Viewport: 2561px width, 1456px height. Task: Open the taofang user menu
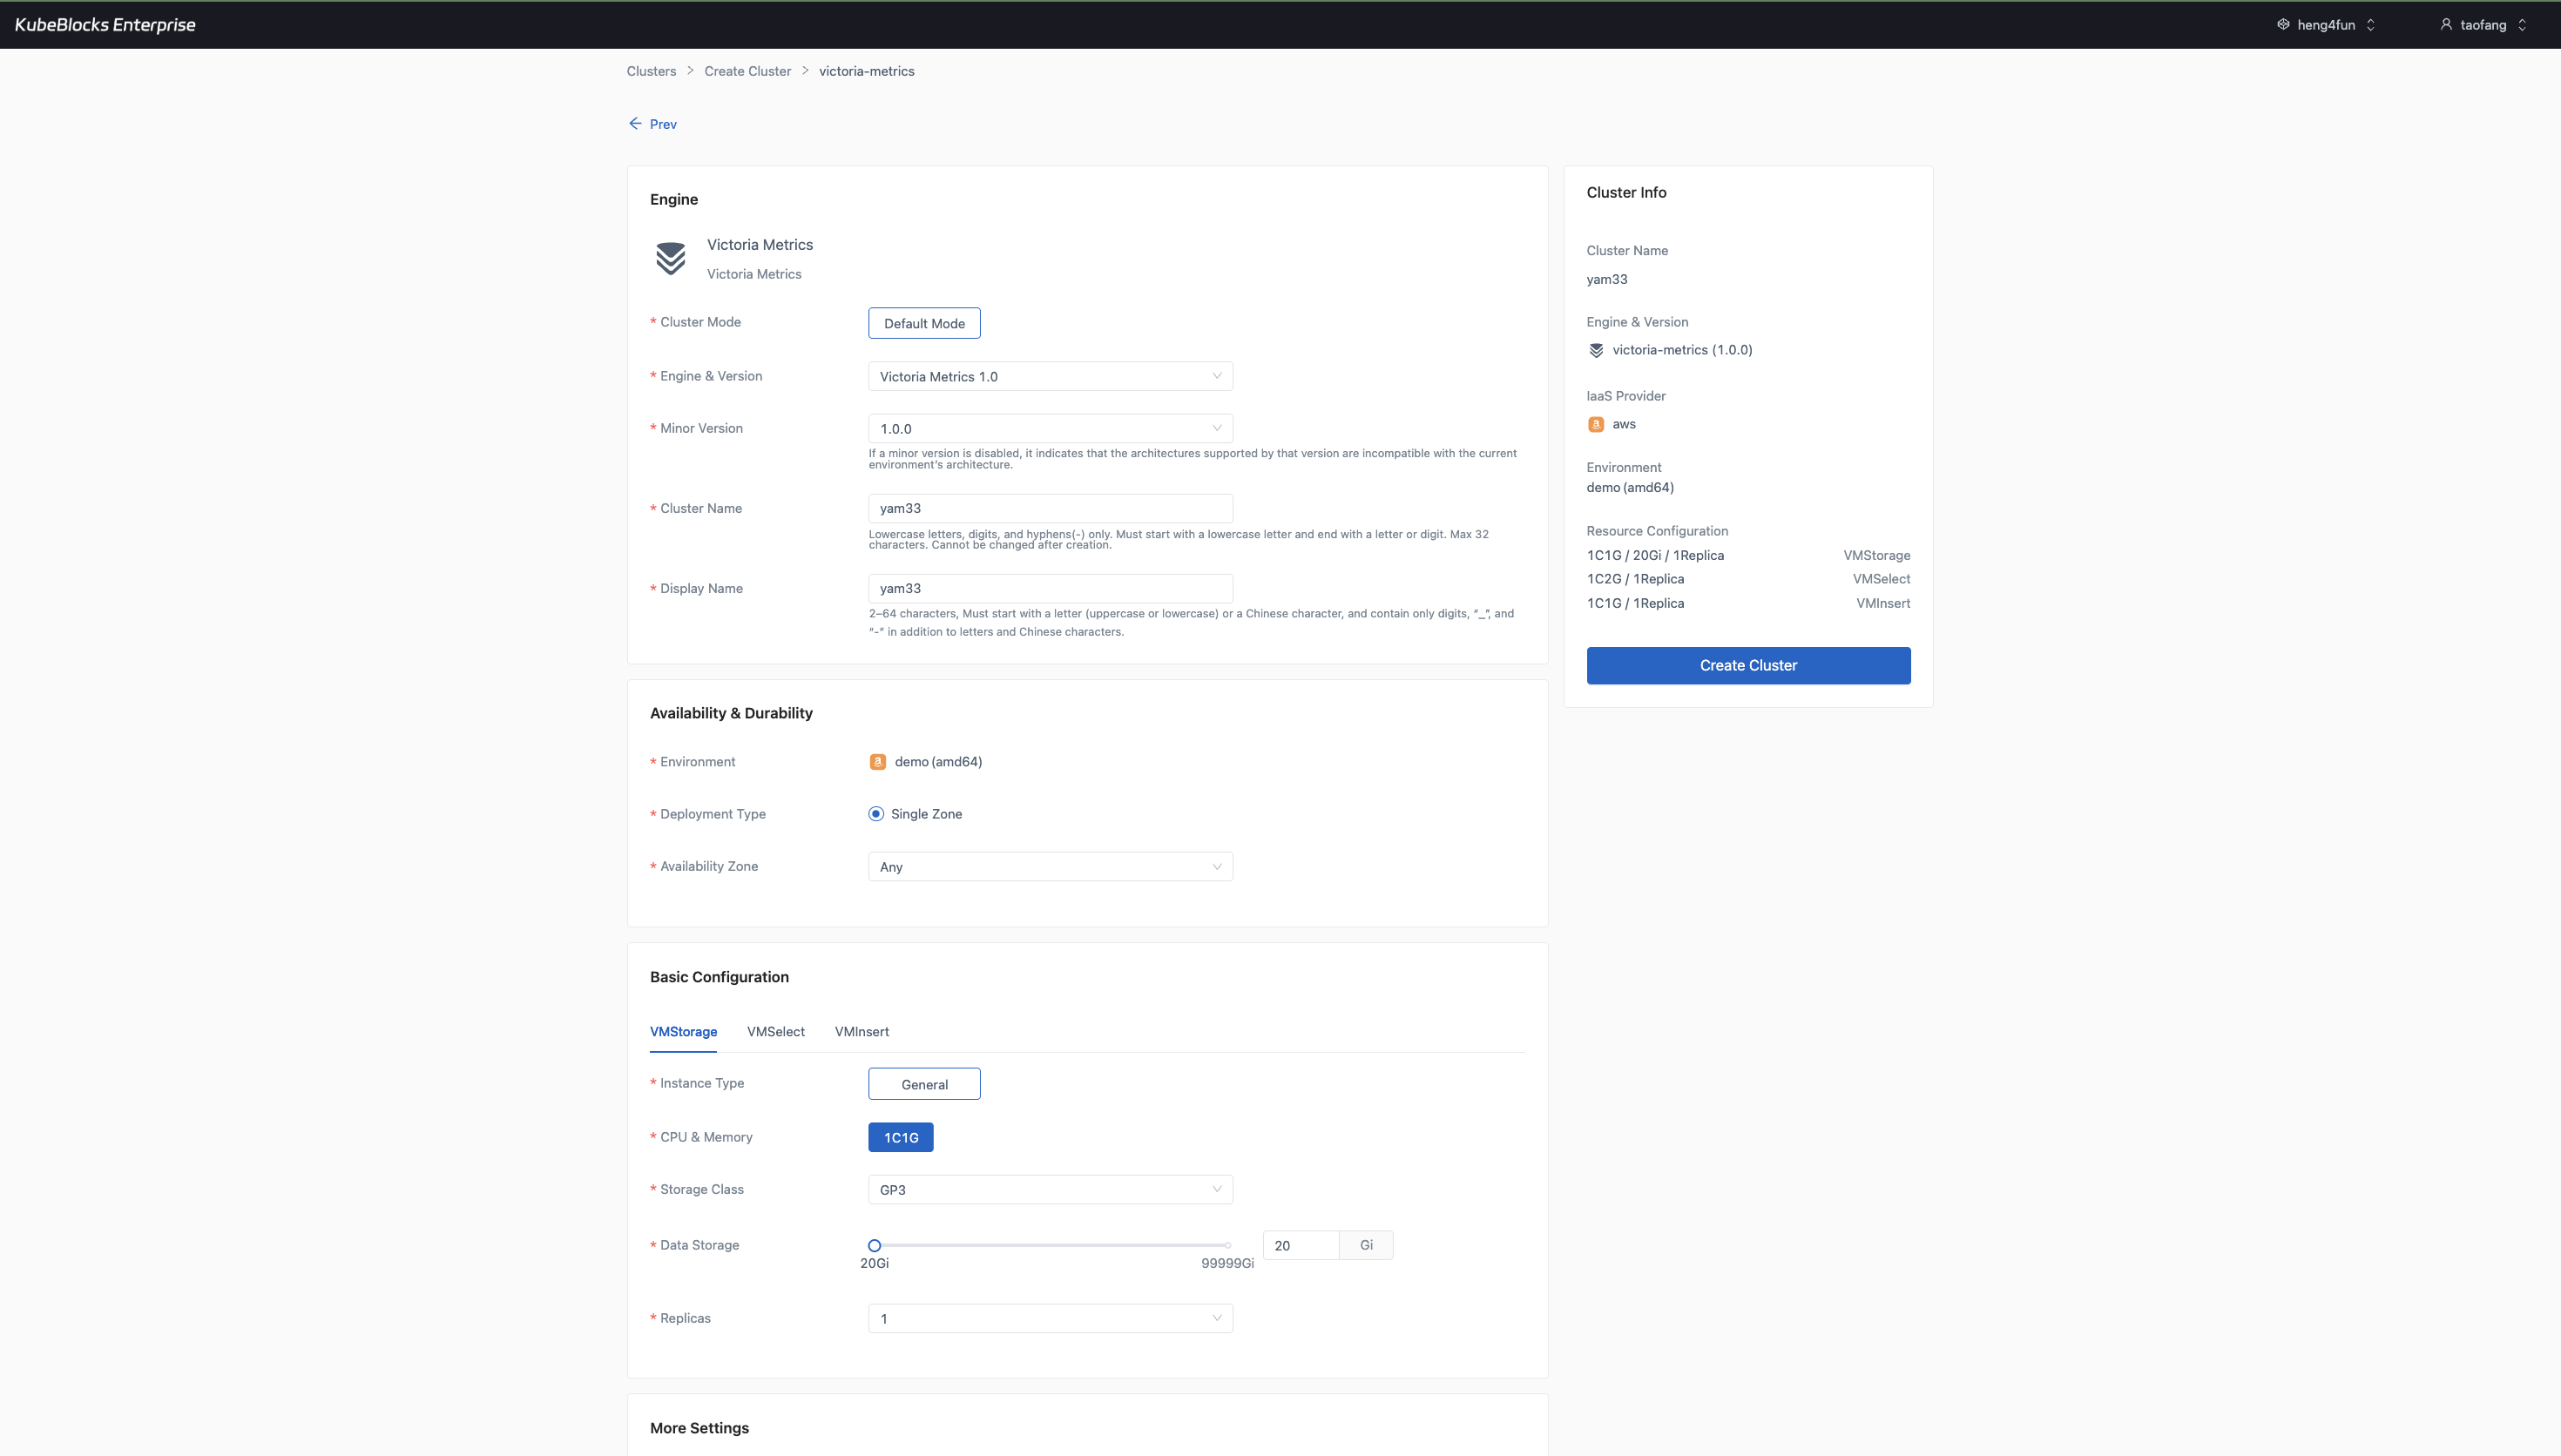[x=2483, y=24]
